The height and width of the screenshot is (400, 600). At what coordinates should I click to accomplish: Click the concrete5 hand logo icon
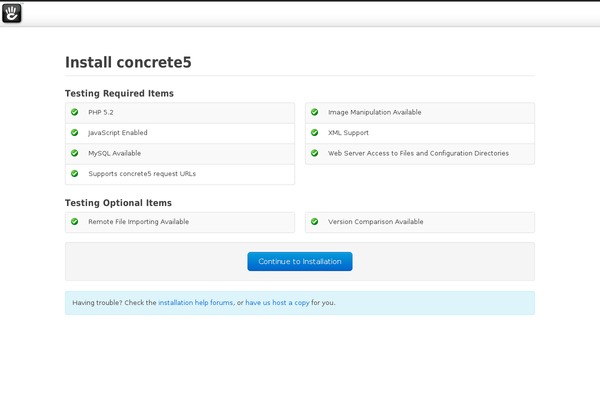[x=11, y=13]
